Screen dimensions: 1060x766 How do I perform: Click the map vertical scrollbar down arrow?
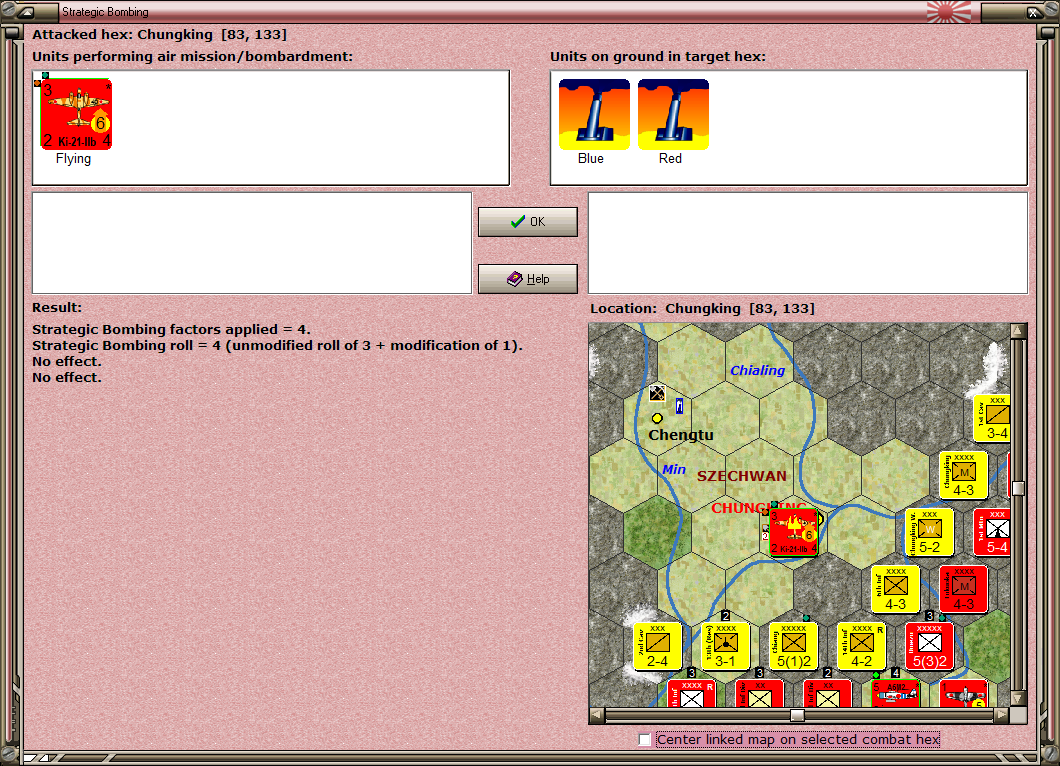1018,698
